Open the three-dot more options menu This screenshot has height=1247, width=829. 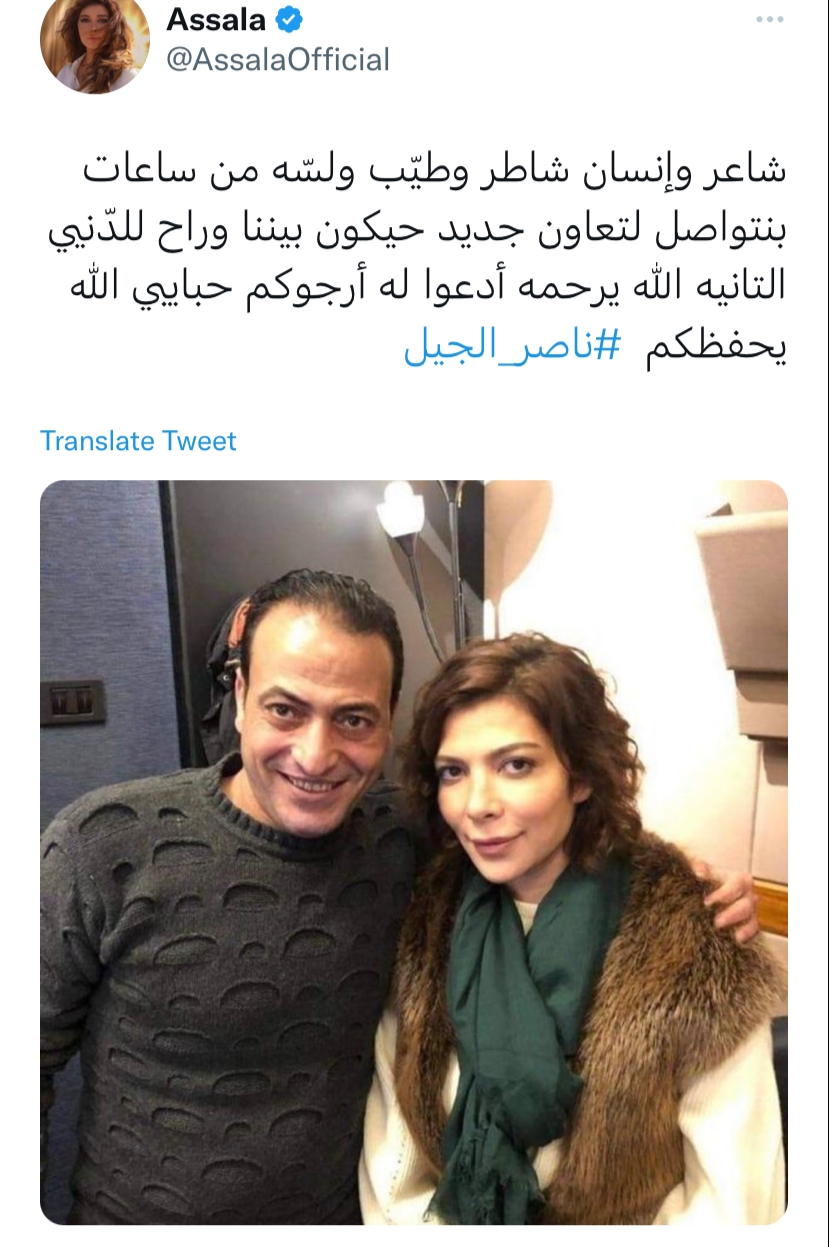pos(769,20)
